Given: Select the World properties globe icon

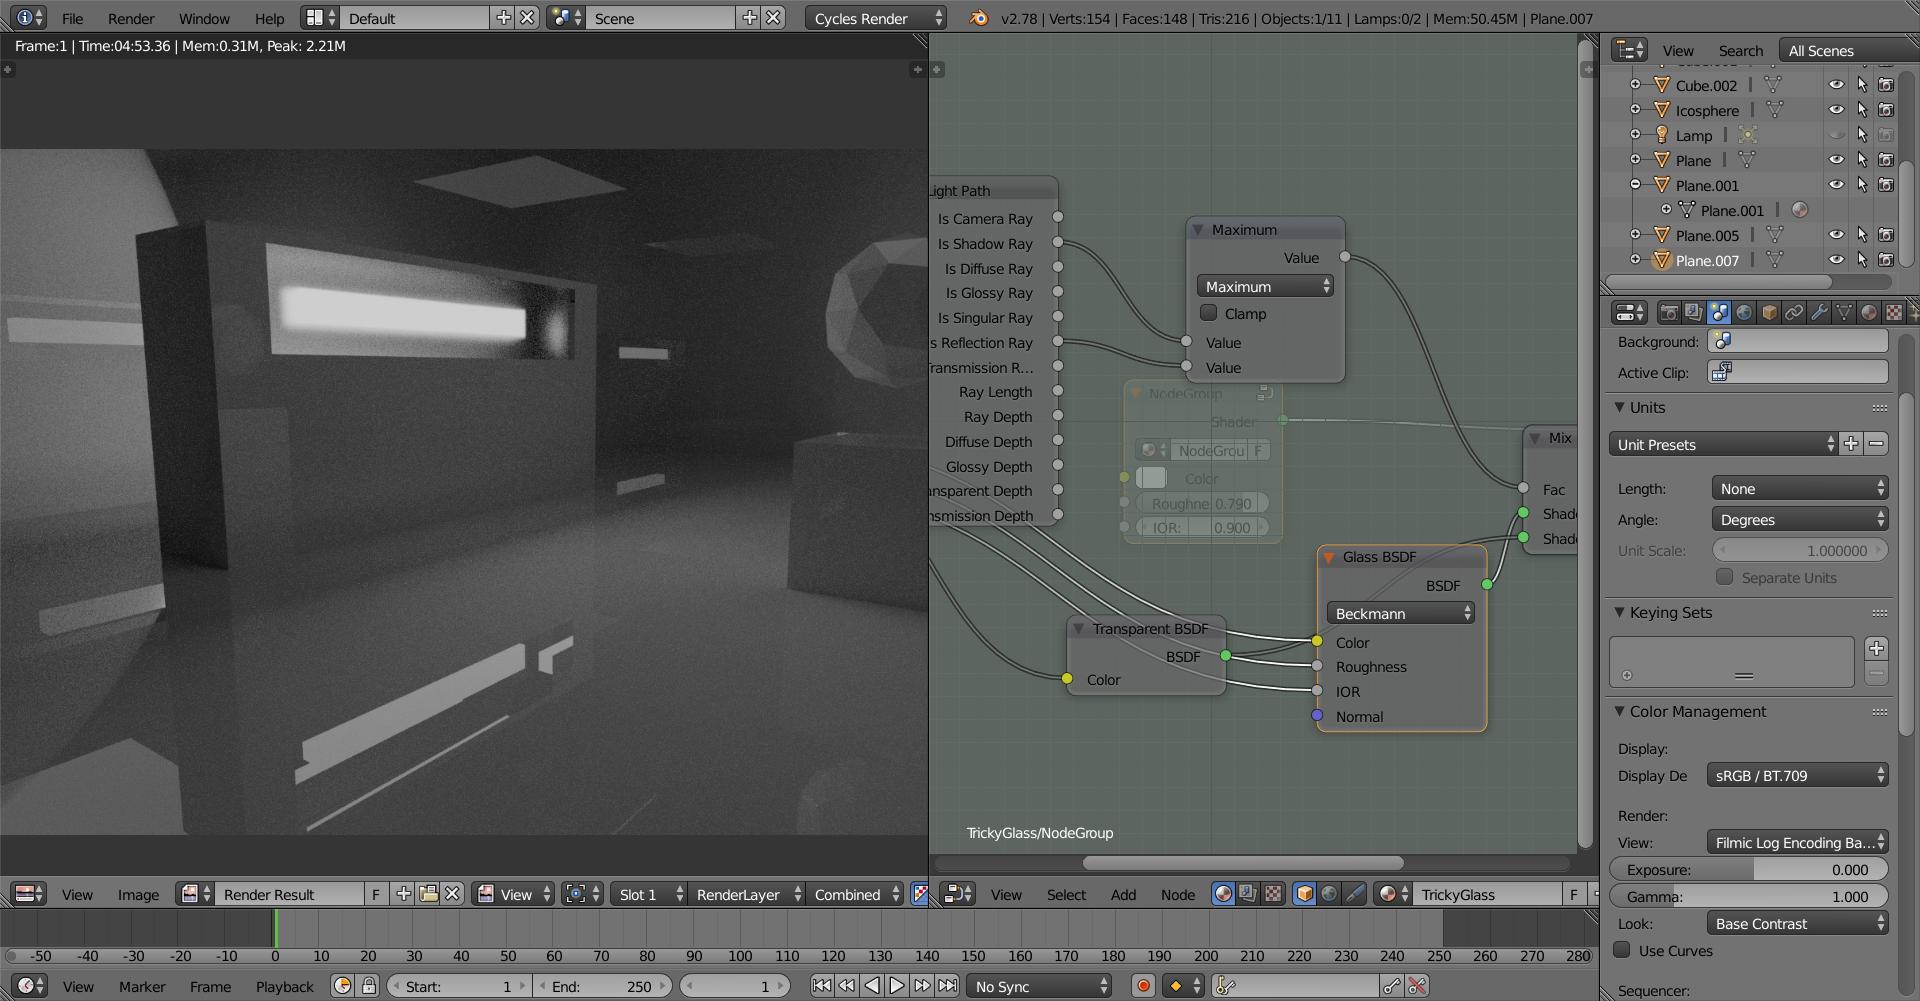Looking at the screenshot, I should (1744, 312).
